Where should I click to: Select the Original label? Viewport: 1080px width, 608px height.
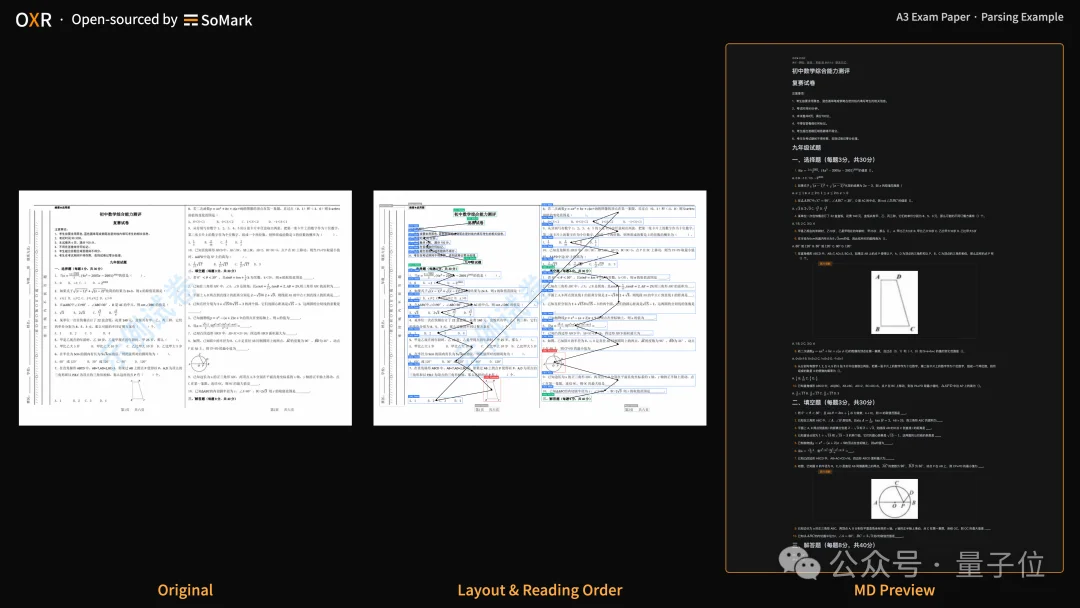tap(185, 590)
